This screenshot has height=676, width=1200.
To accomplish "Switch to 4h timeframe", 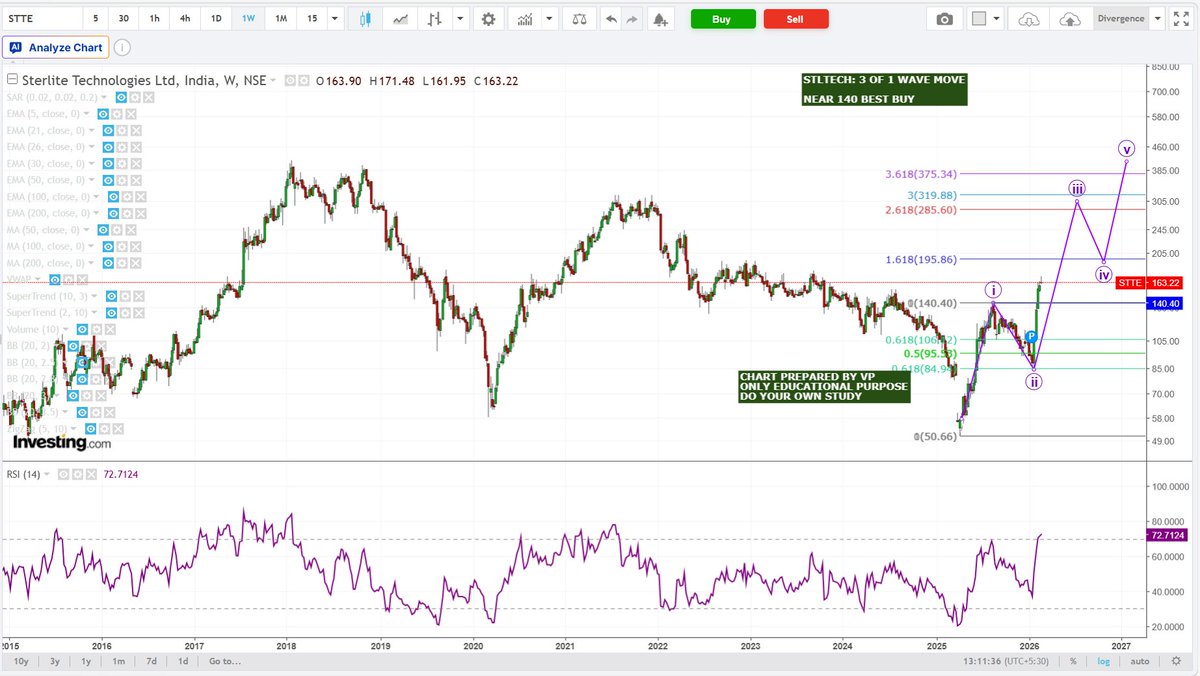I will pyautogui.click(x=186, y=19).
